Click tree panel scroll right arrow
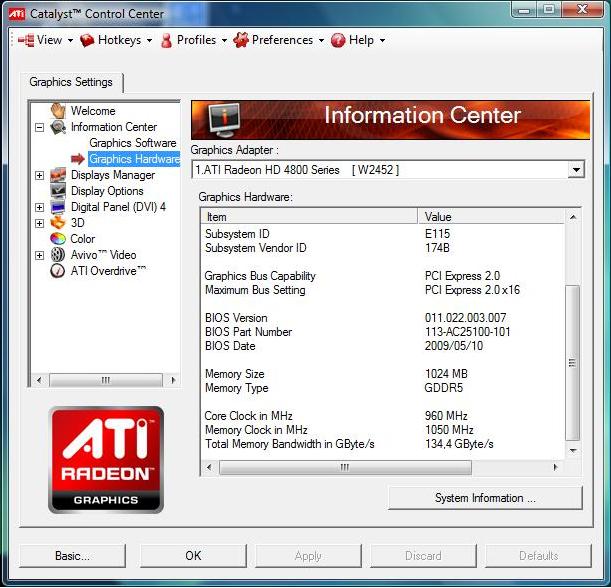This screenshot has height=588, width=611. click(x=173, y=380)
